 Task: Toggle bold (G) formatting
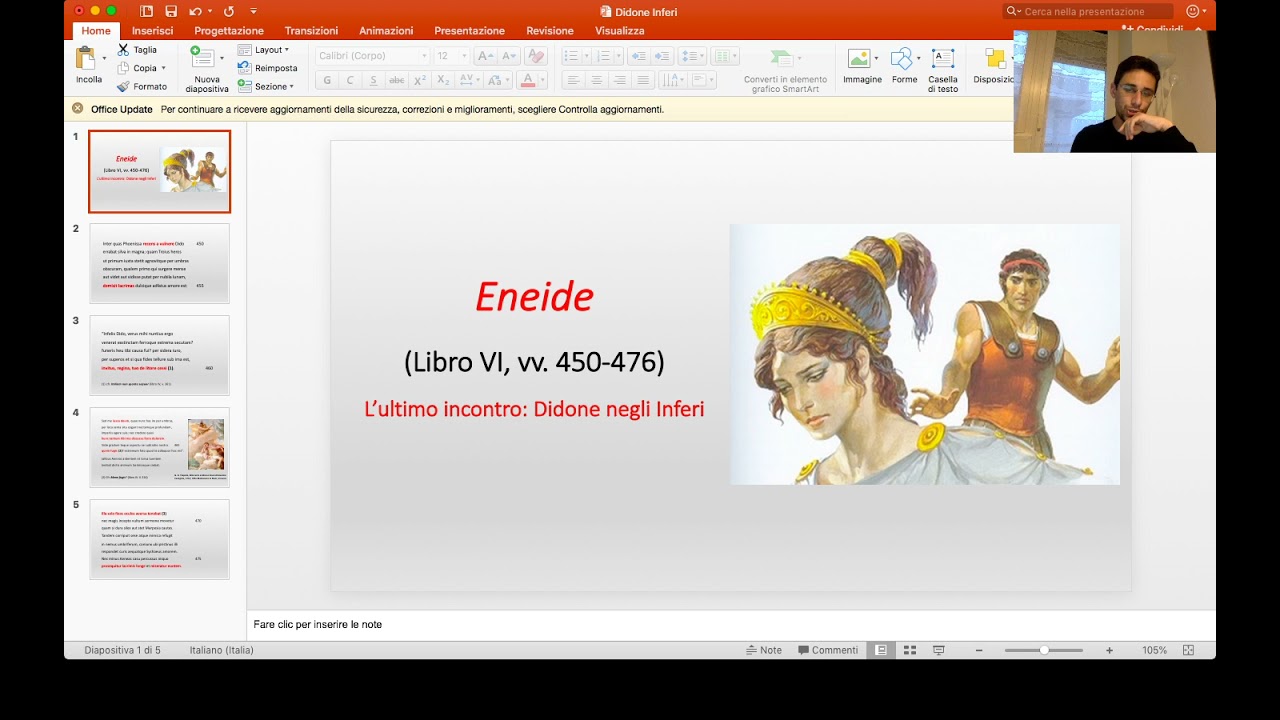pos(327,80)
